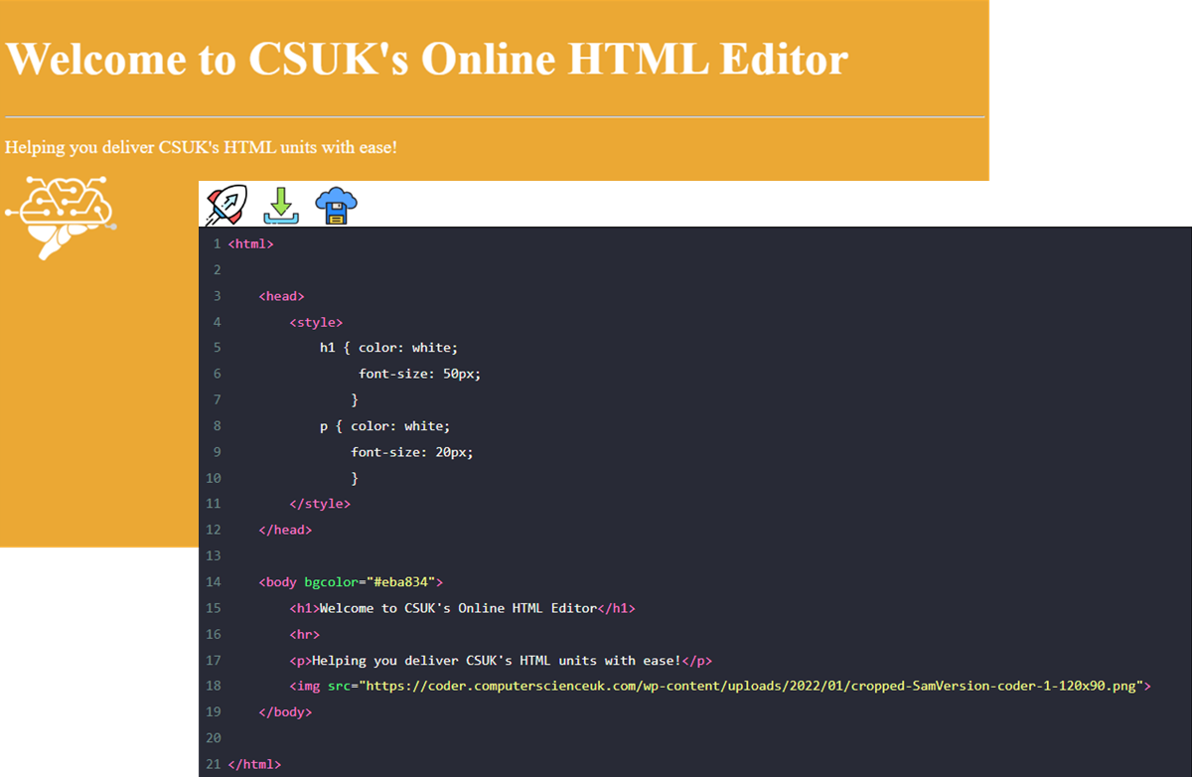Image resolution: width=1192 pixels, height=777 pixels.
Task: Select the 'Helping you deliver' paragraph in preview
Action: tap(201, 147)
